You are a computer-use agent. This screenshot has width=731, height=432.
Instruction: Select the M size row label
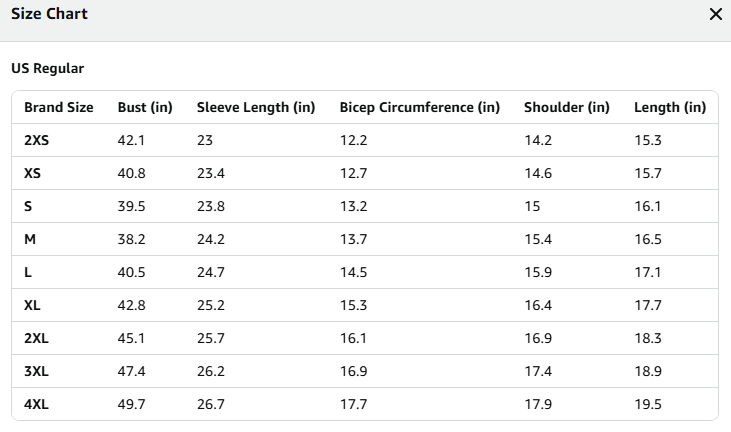point(30,239)
